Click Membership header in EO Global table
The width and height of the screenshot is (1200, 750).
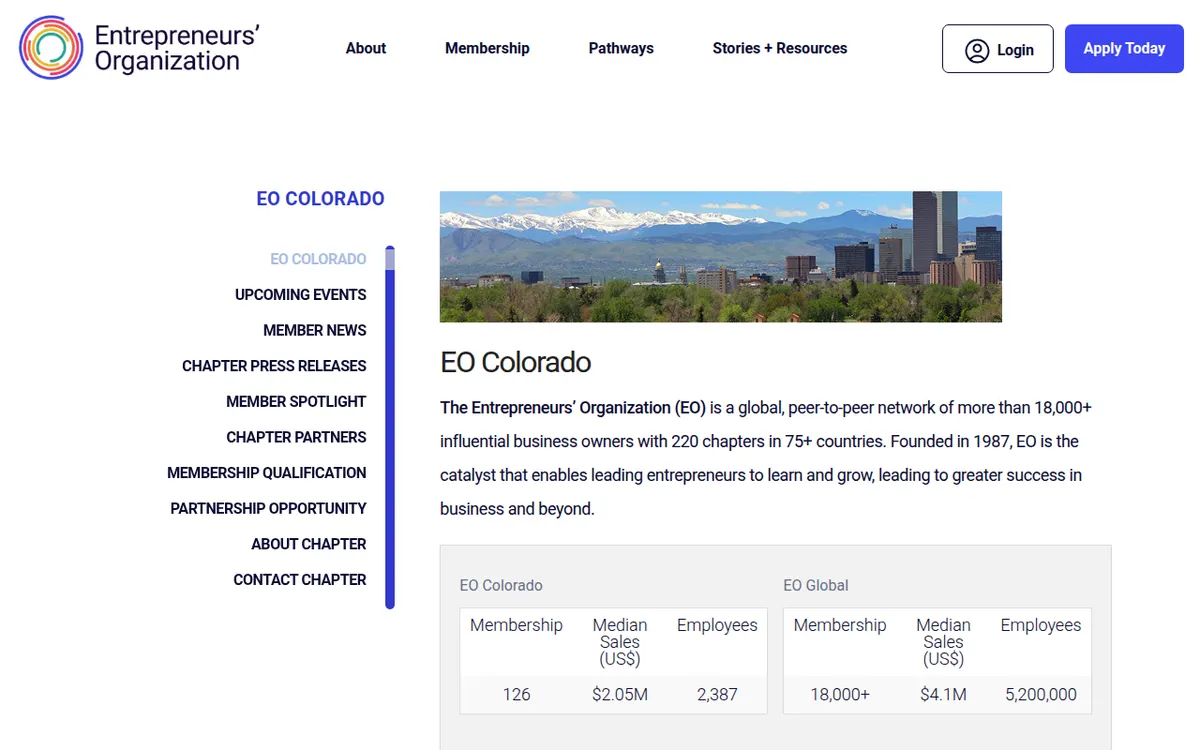(840, 625)
